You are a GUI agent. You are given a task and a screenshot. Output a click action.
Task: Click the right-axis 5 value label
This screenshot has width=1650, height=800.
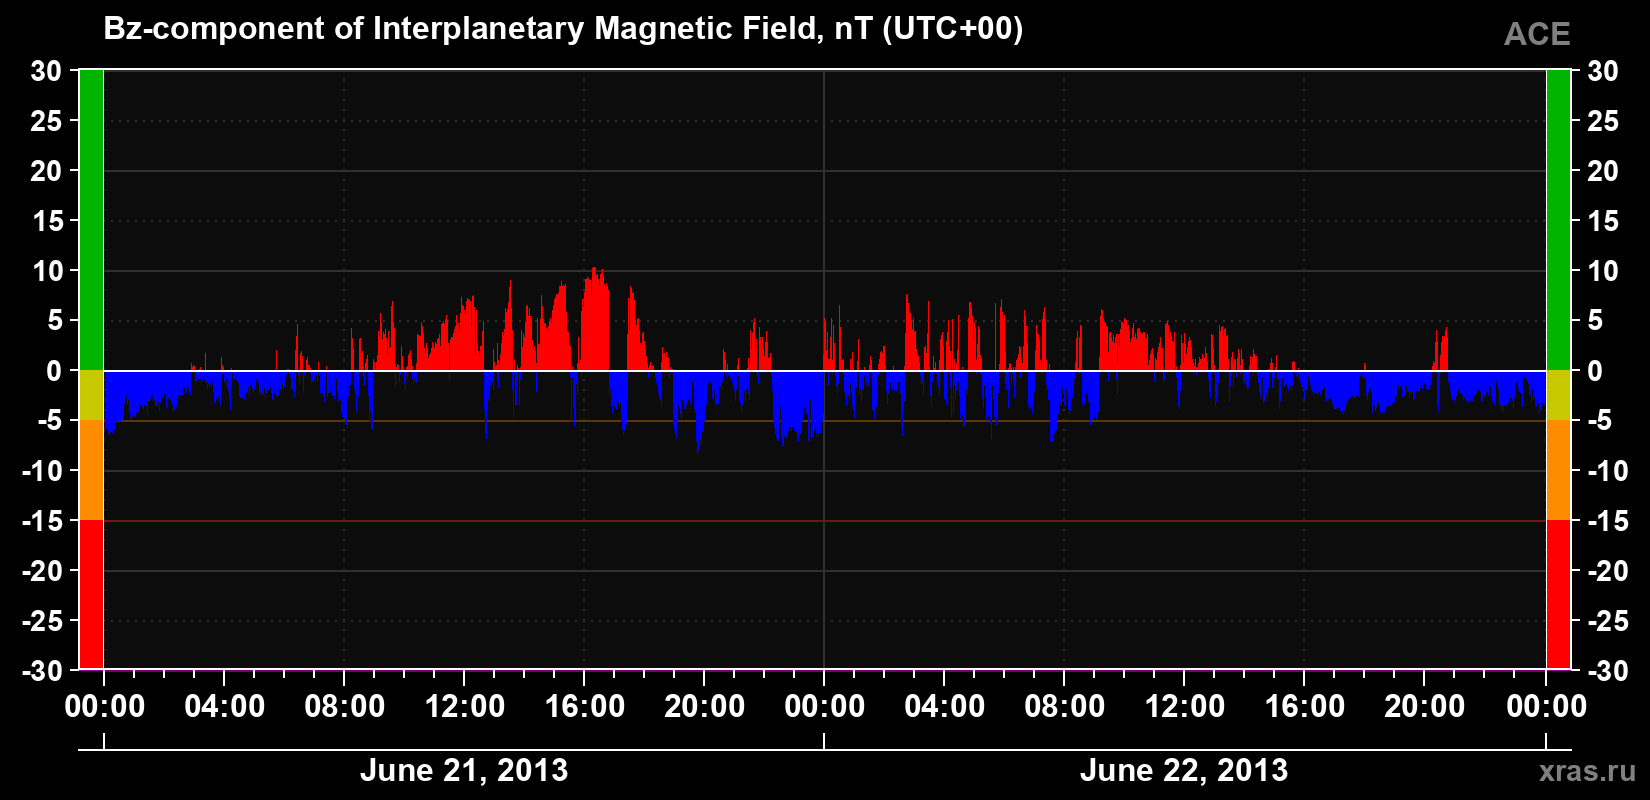1595,321
